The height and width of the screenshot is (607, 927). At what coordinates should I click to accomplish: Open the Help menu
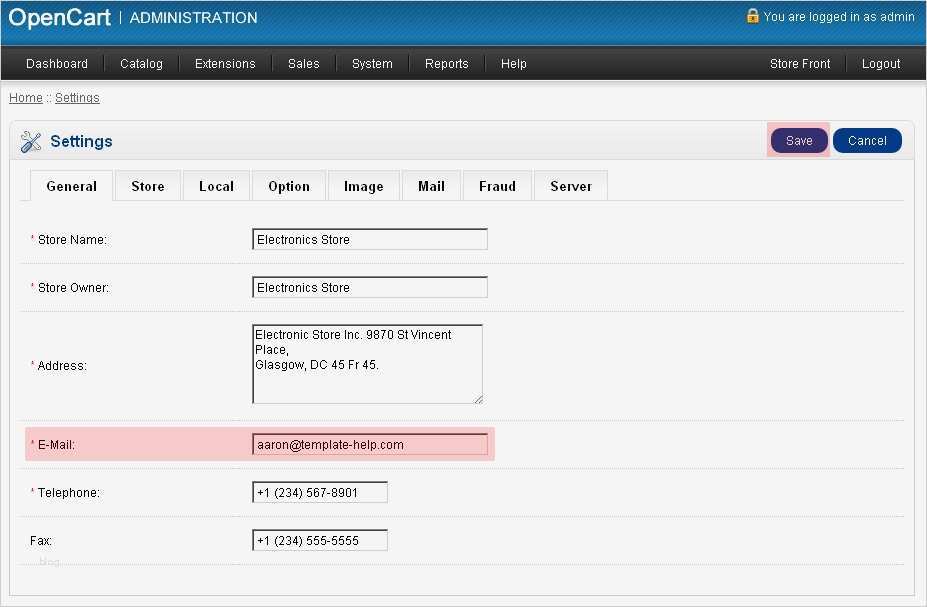tap(513, 63)
